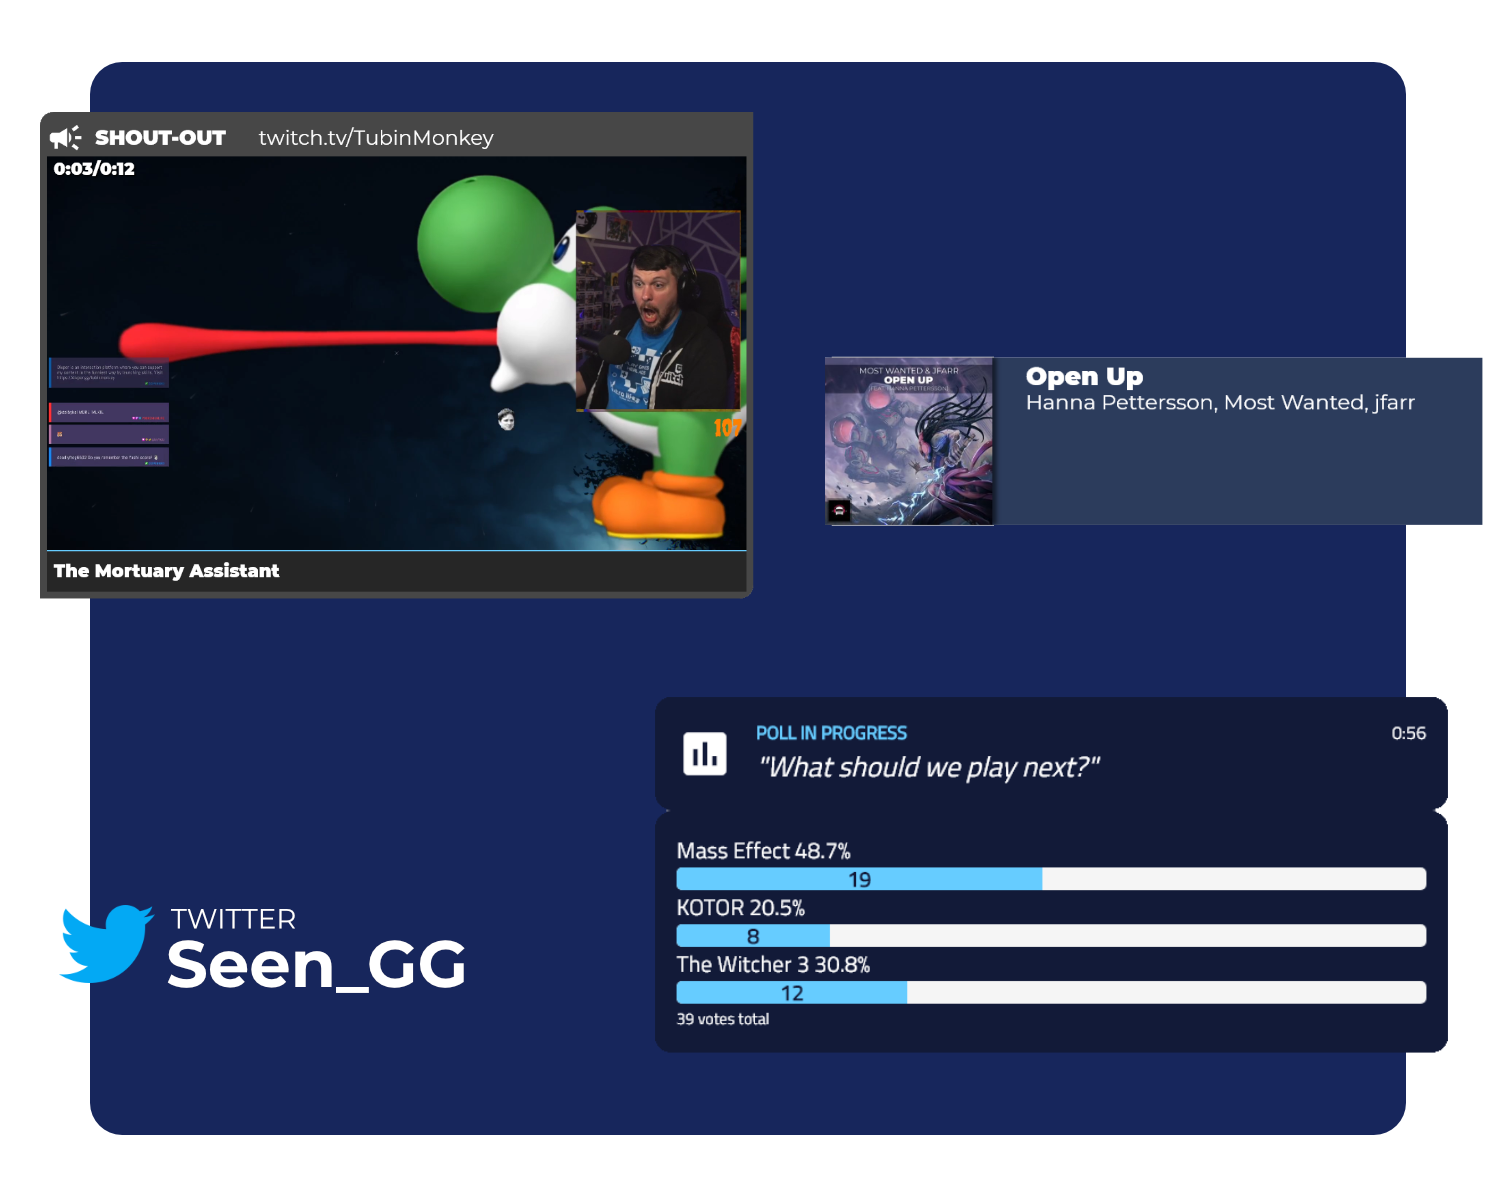Click the streamer webcam overlay in the clip
1500x1200 pixels.
click(658, 311)
